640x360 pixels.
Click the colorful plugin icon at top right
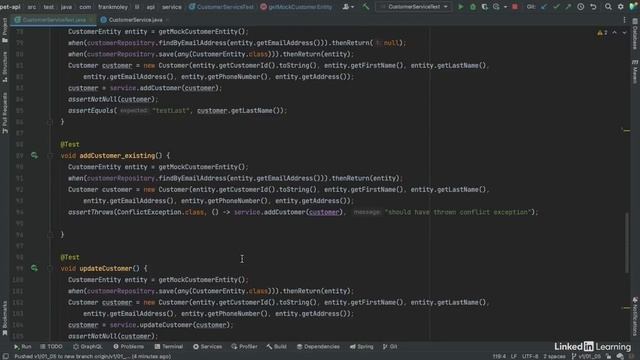tap(633, 7)
